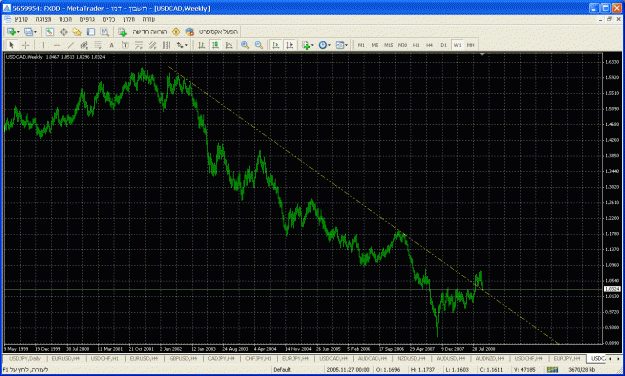Select the M1 timeframe
The width and height of the screenshot is (625, 376).
(361, 45)
